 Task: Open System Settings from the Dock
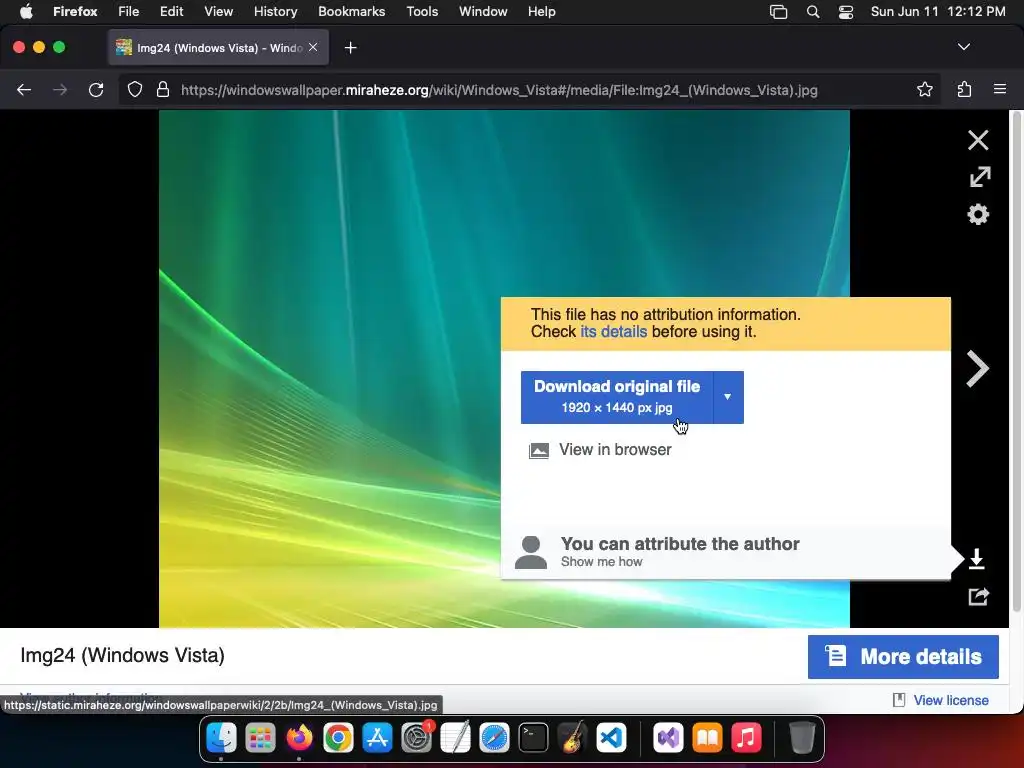tap(416, 738)
